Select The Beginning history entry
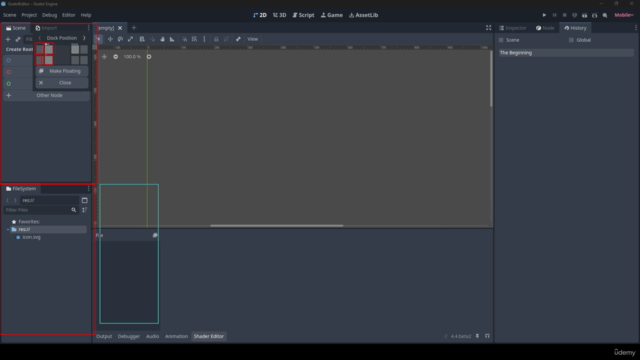The image size is (640, 360). [x=566, y=53]
